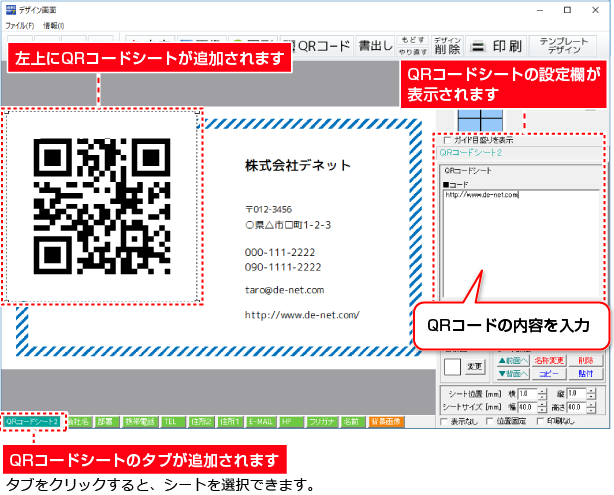The height and width of the screenshot is (495, 614).
Task: Click the 印刷 print button
Action: click(496, 46)
